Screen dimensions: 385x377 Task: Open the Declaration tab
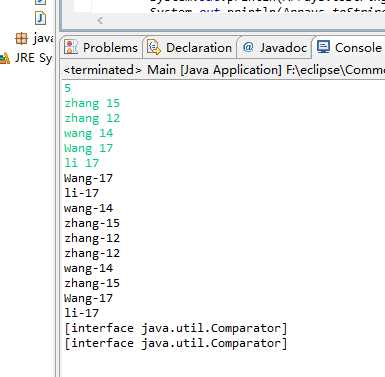190,48
